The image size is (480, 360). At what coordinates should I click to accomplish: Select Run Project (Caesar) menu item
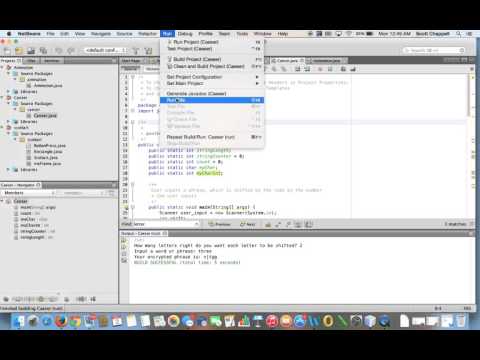[x=212, y=42]
